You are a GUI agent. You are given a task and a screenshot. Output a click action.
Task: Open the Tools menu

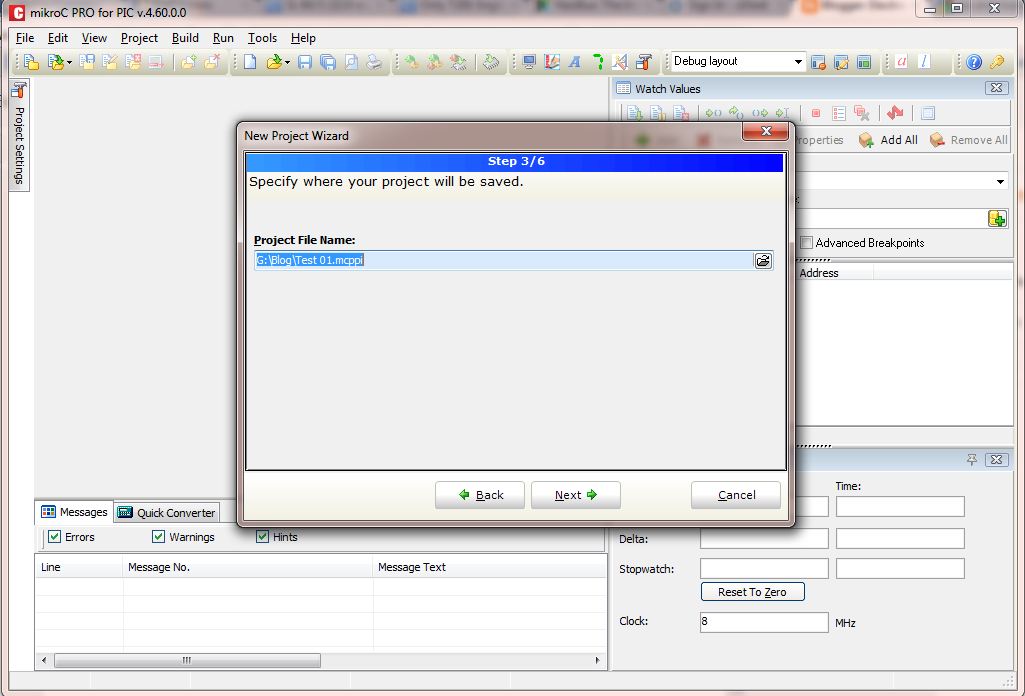(262, 38)
